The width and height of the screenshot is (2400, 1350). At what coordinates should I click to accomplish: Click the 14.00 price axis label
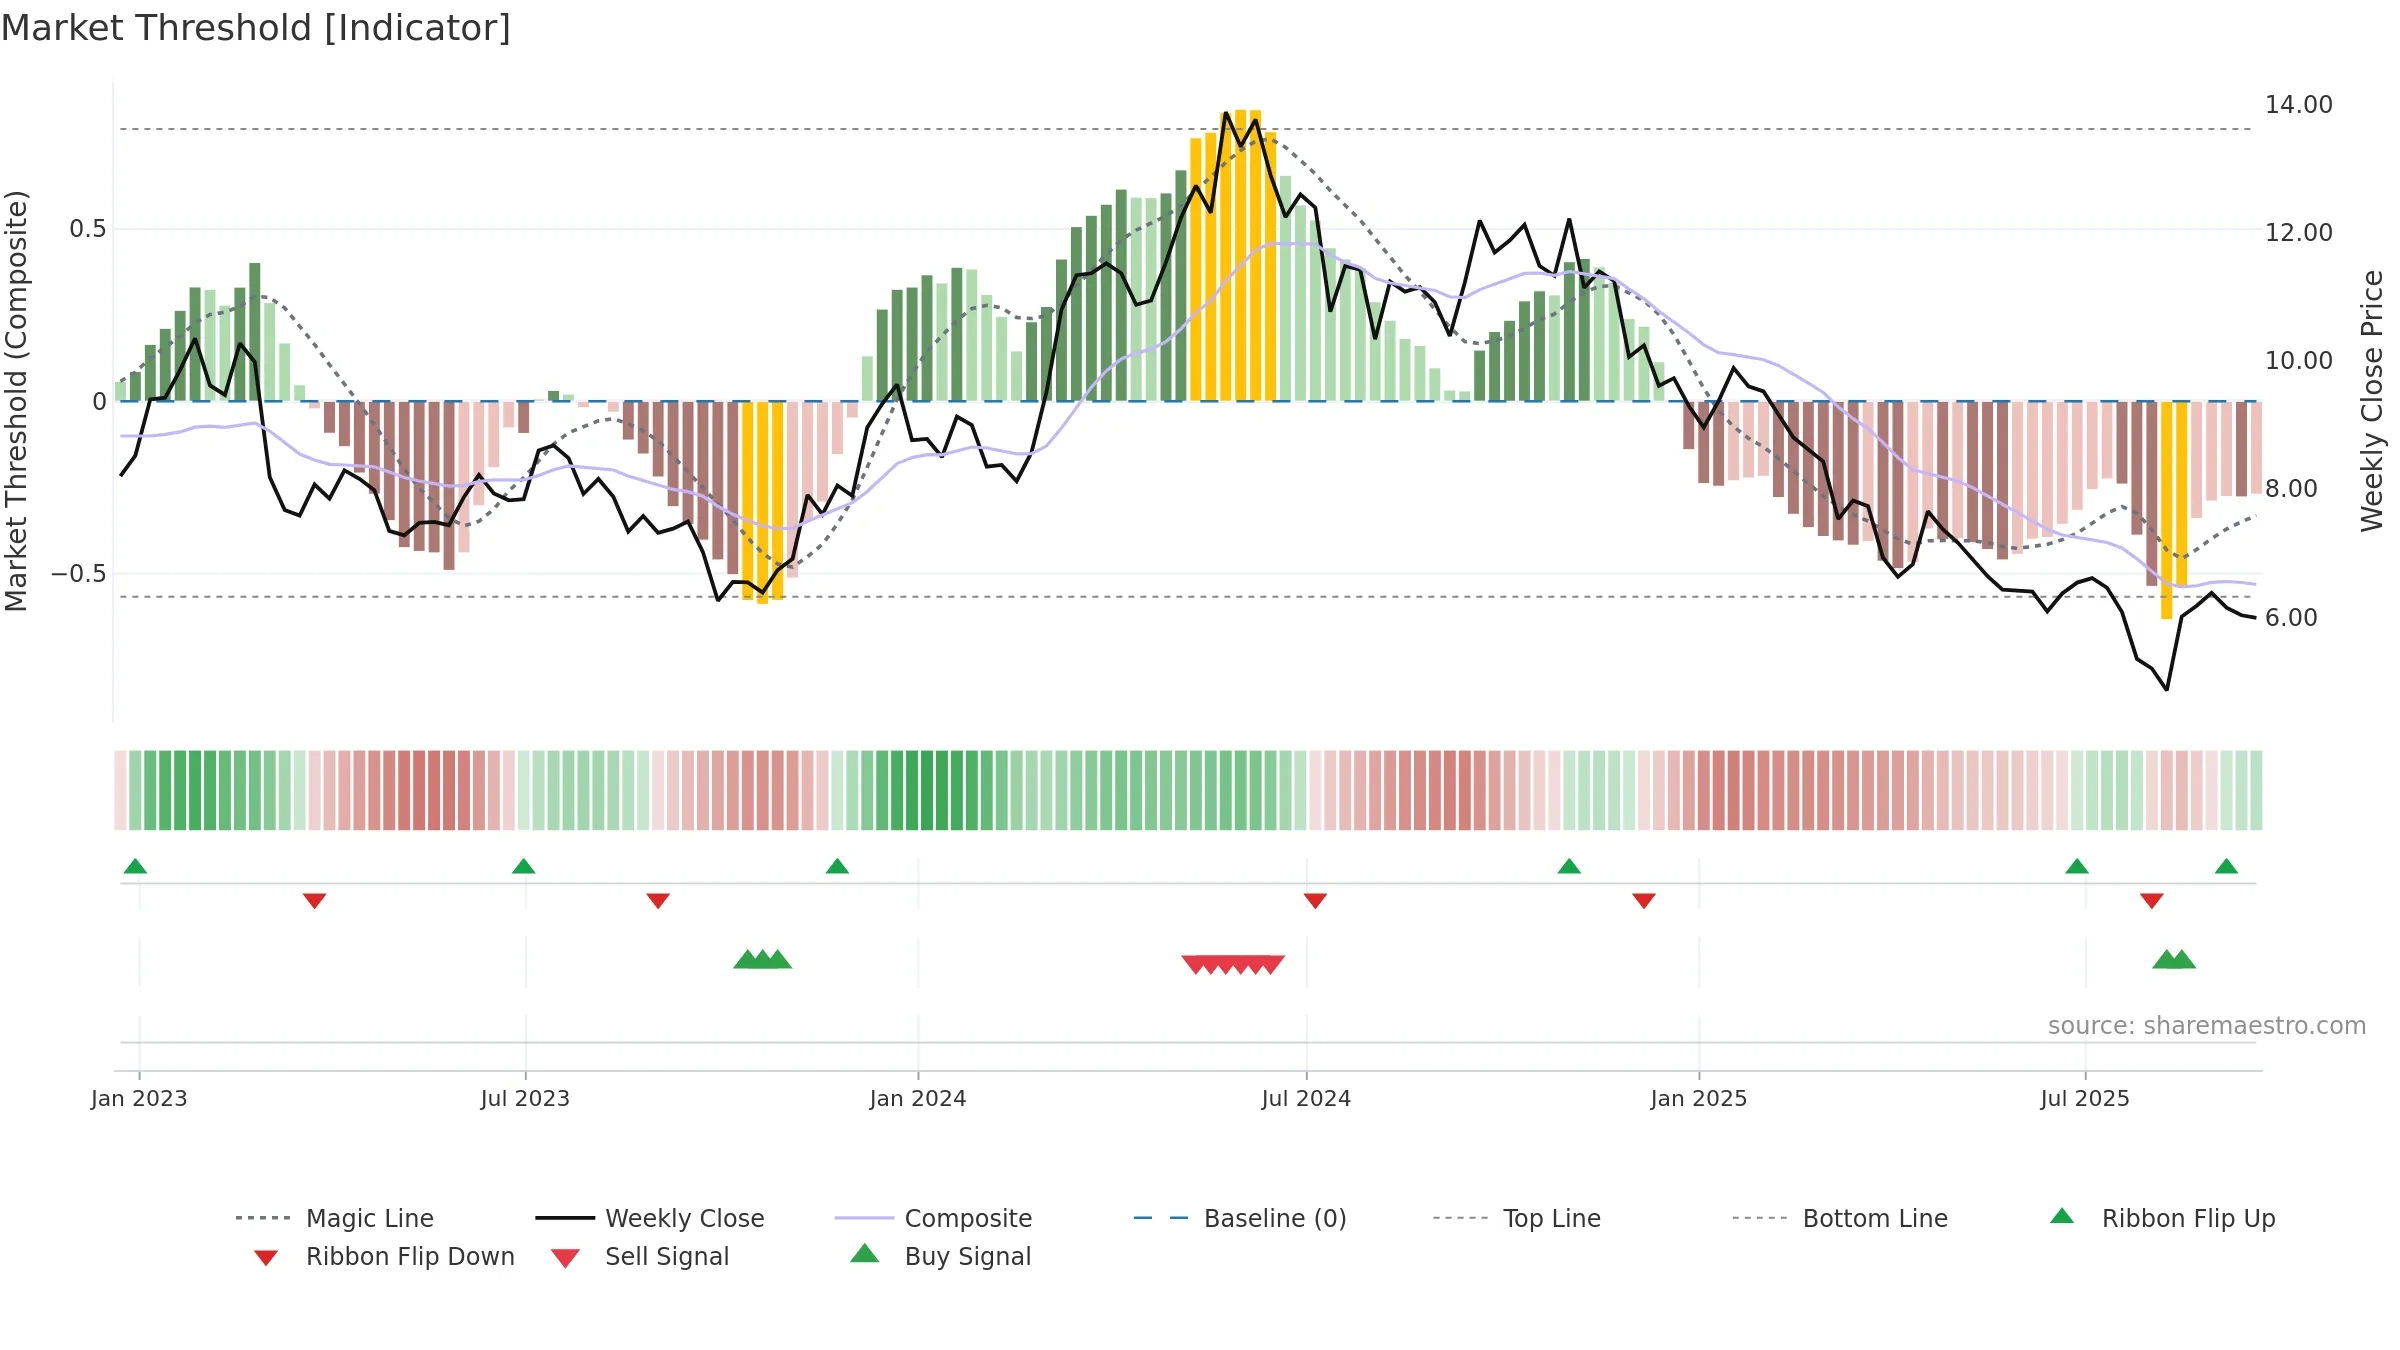[2299, 104]
